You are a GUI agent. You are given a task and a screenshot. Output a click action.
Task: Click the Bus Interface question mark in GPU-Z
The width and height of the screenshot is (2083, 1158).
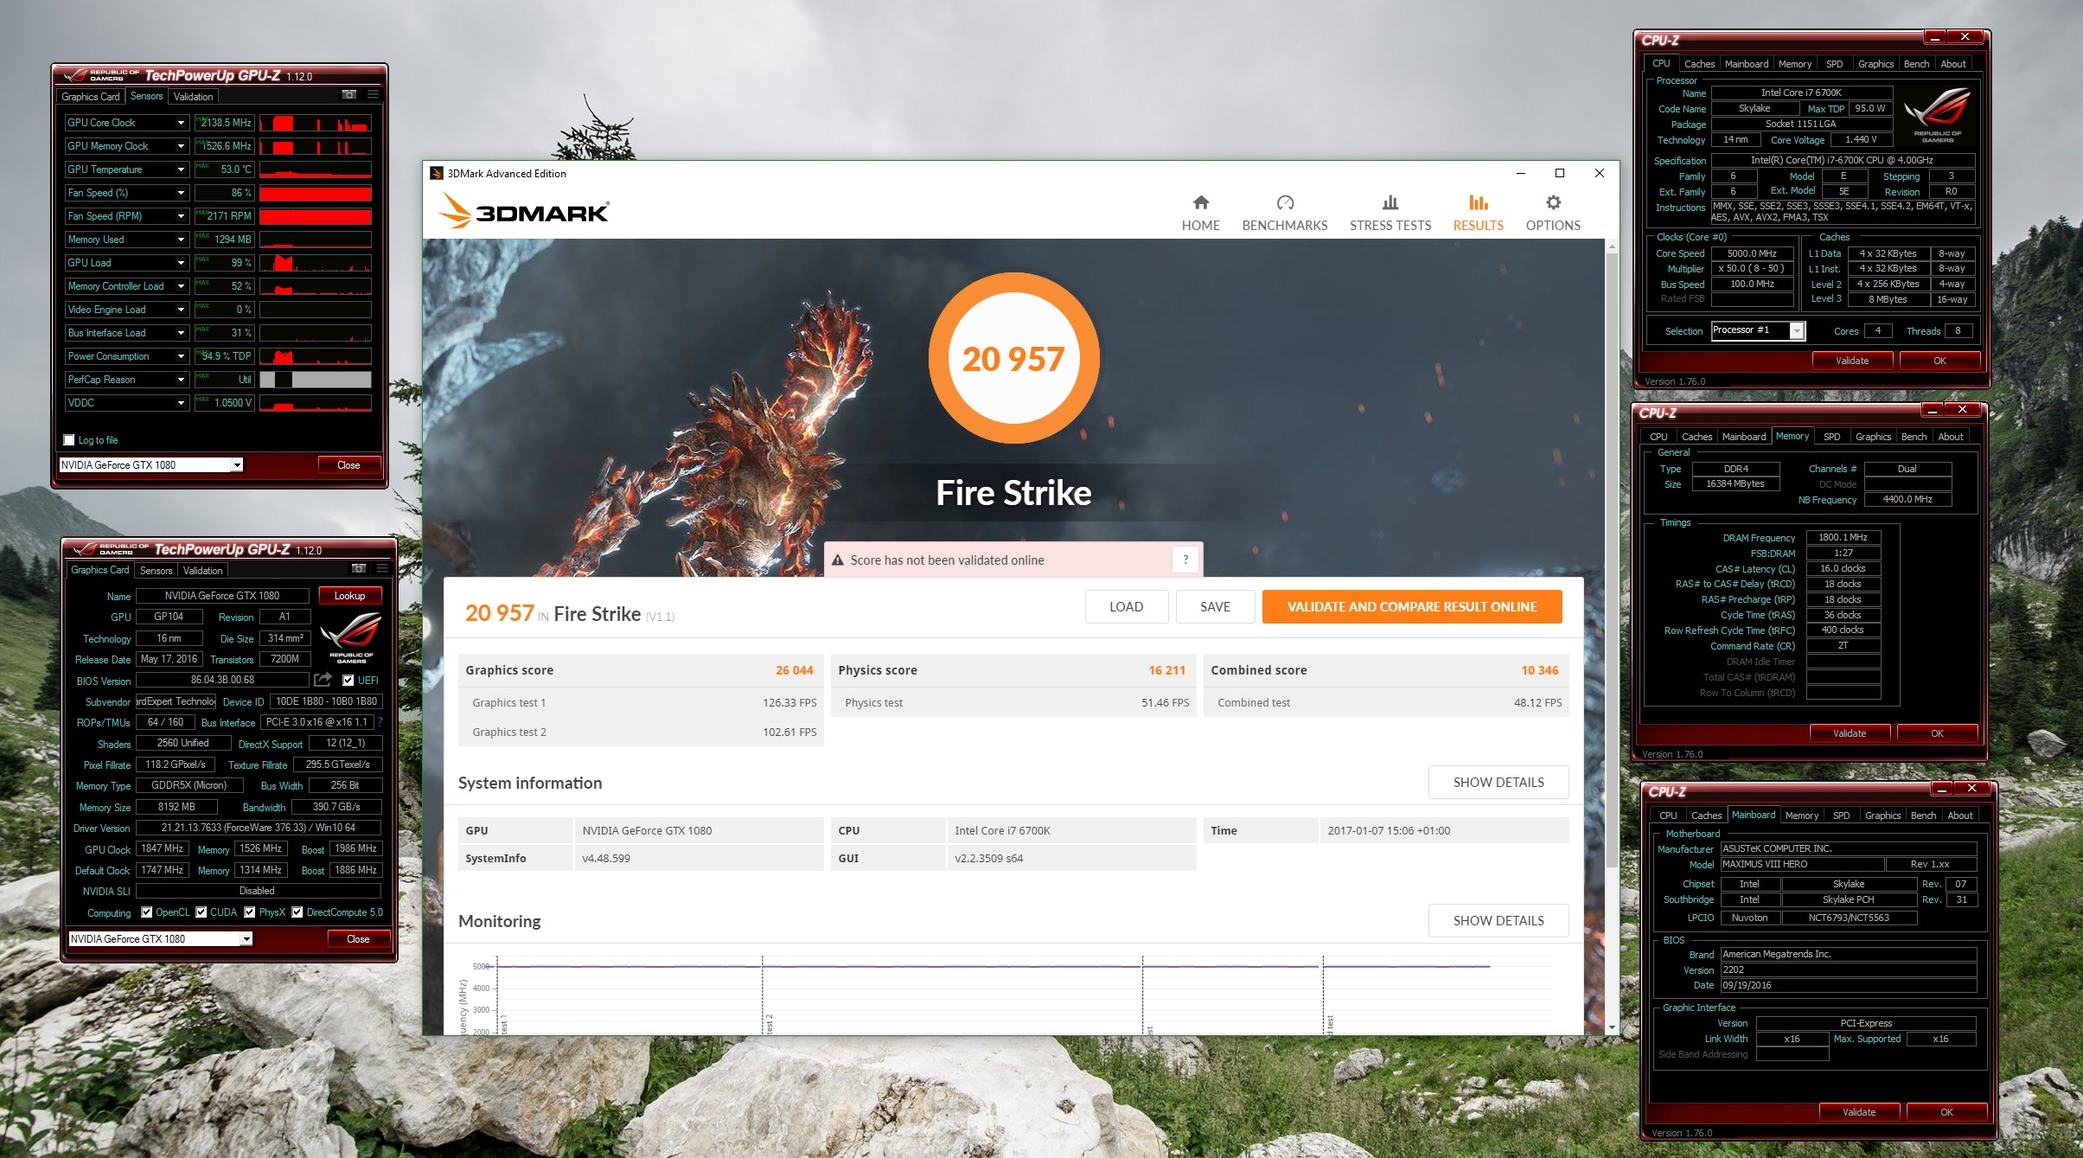click(380, 722)
